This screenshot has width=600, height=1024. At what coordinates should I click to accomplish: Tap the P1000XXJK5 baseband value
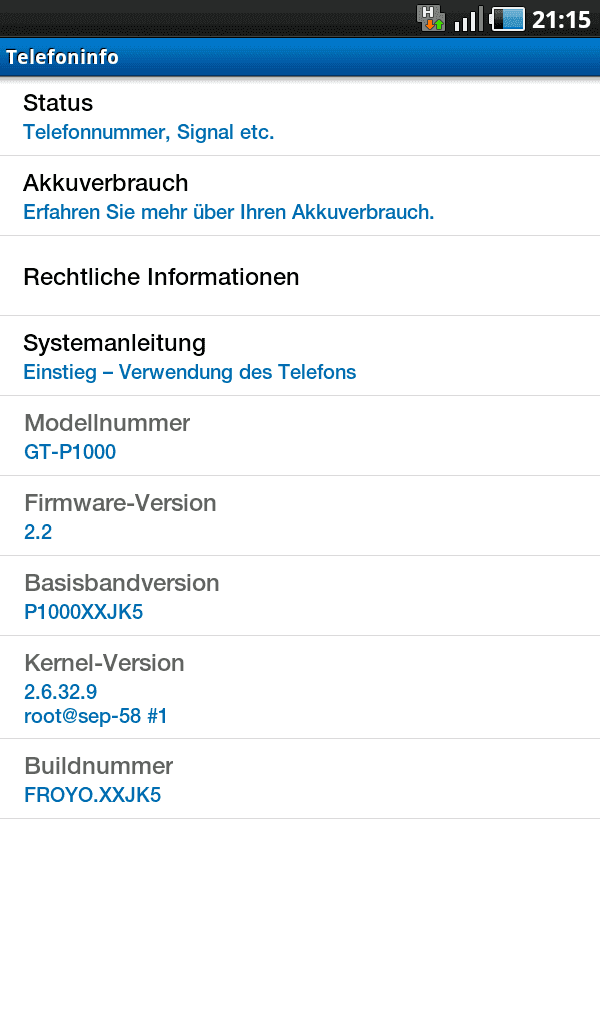[84, 612]
